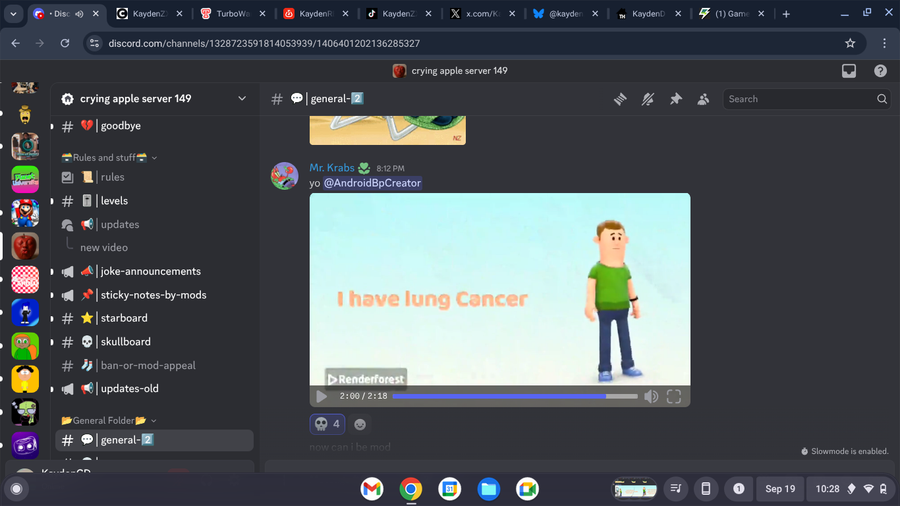The height and width of the screenshot is (506, 900).
Task: Open the Threads icon in channel header
Action: (x=620, y=99)
